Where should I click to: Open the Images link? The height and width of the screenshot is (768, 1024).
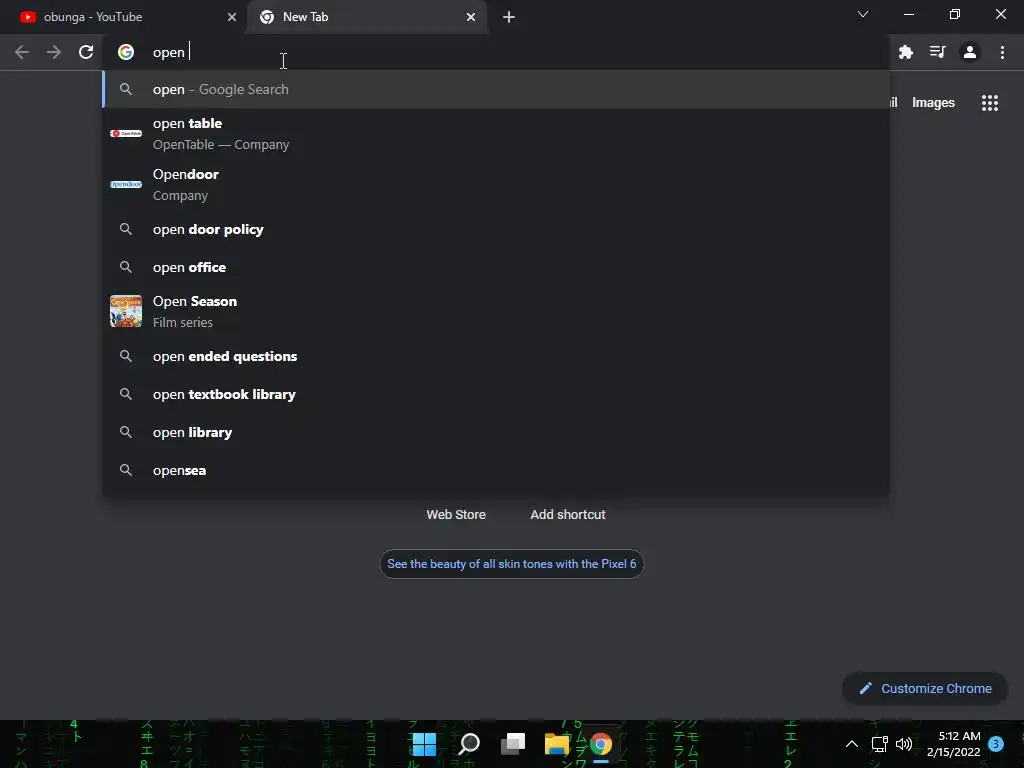tap(933, 103)
